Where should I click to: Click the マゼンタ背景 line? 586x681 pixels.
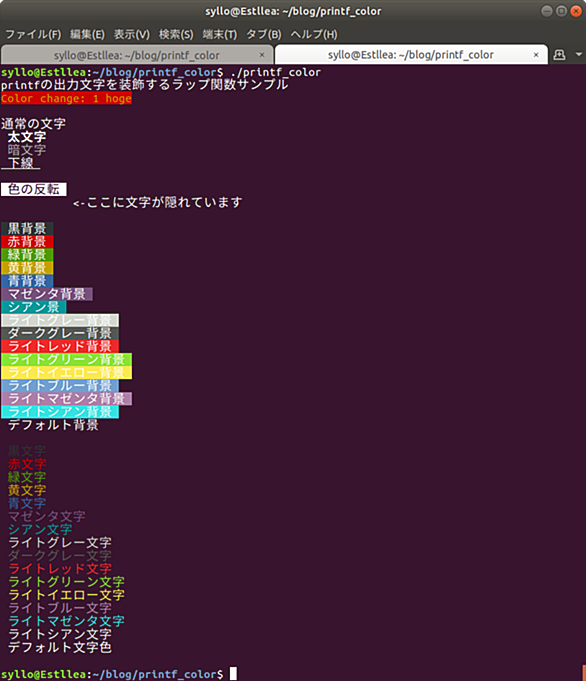click(47, 294)
